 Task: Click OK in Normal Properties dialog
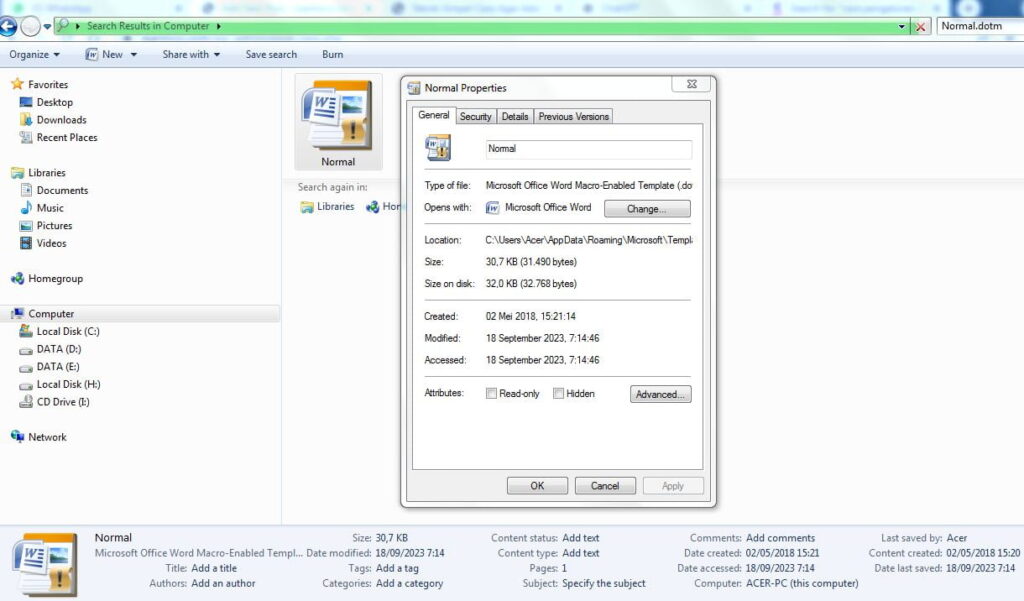click(537, 485)
